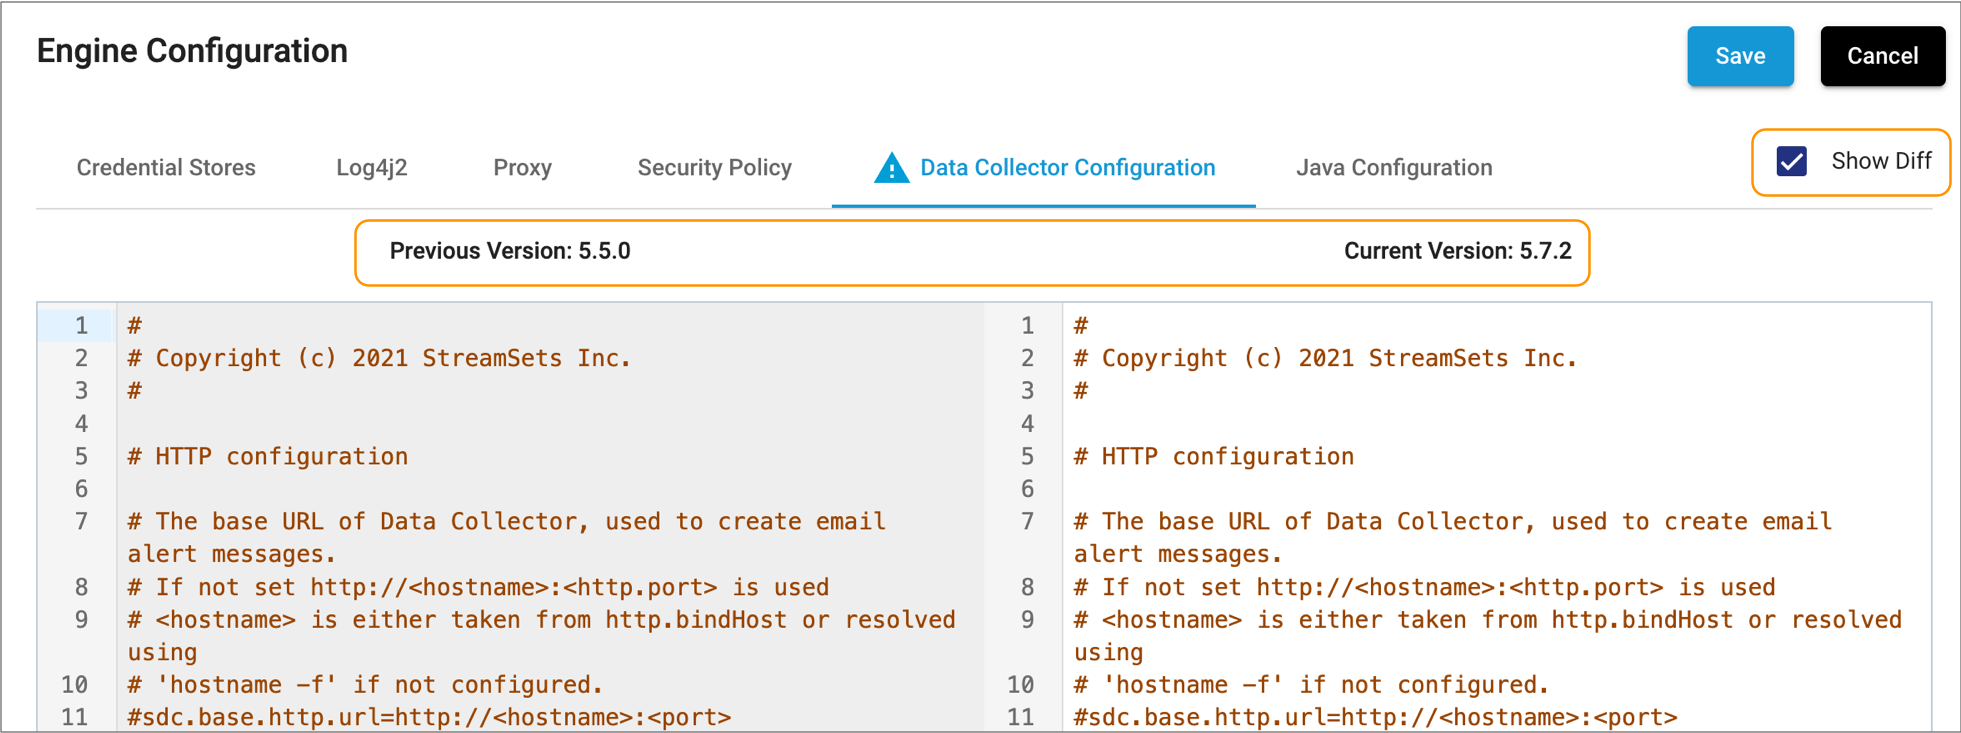Click the Previous Version: 5.5.0 label
Image resolution: width=1961 pixels, height=733 pixels.
(x=510, y=251)
